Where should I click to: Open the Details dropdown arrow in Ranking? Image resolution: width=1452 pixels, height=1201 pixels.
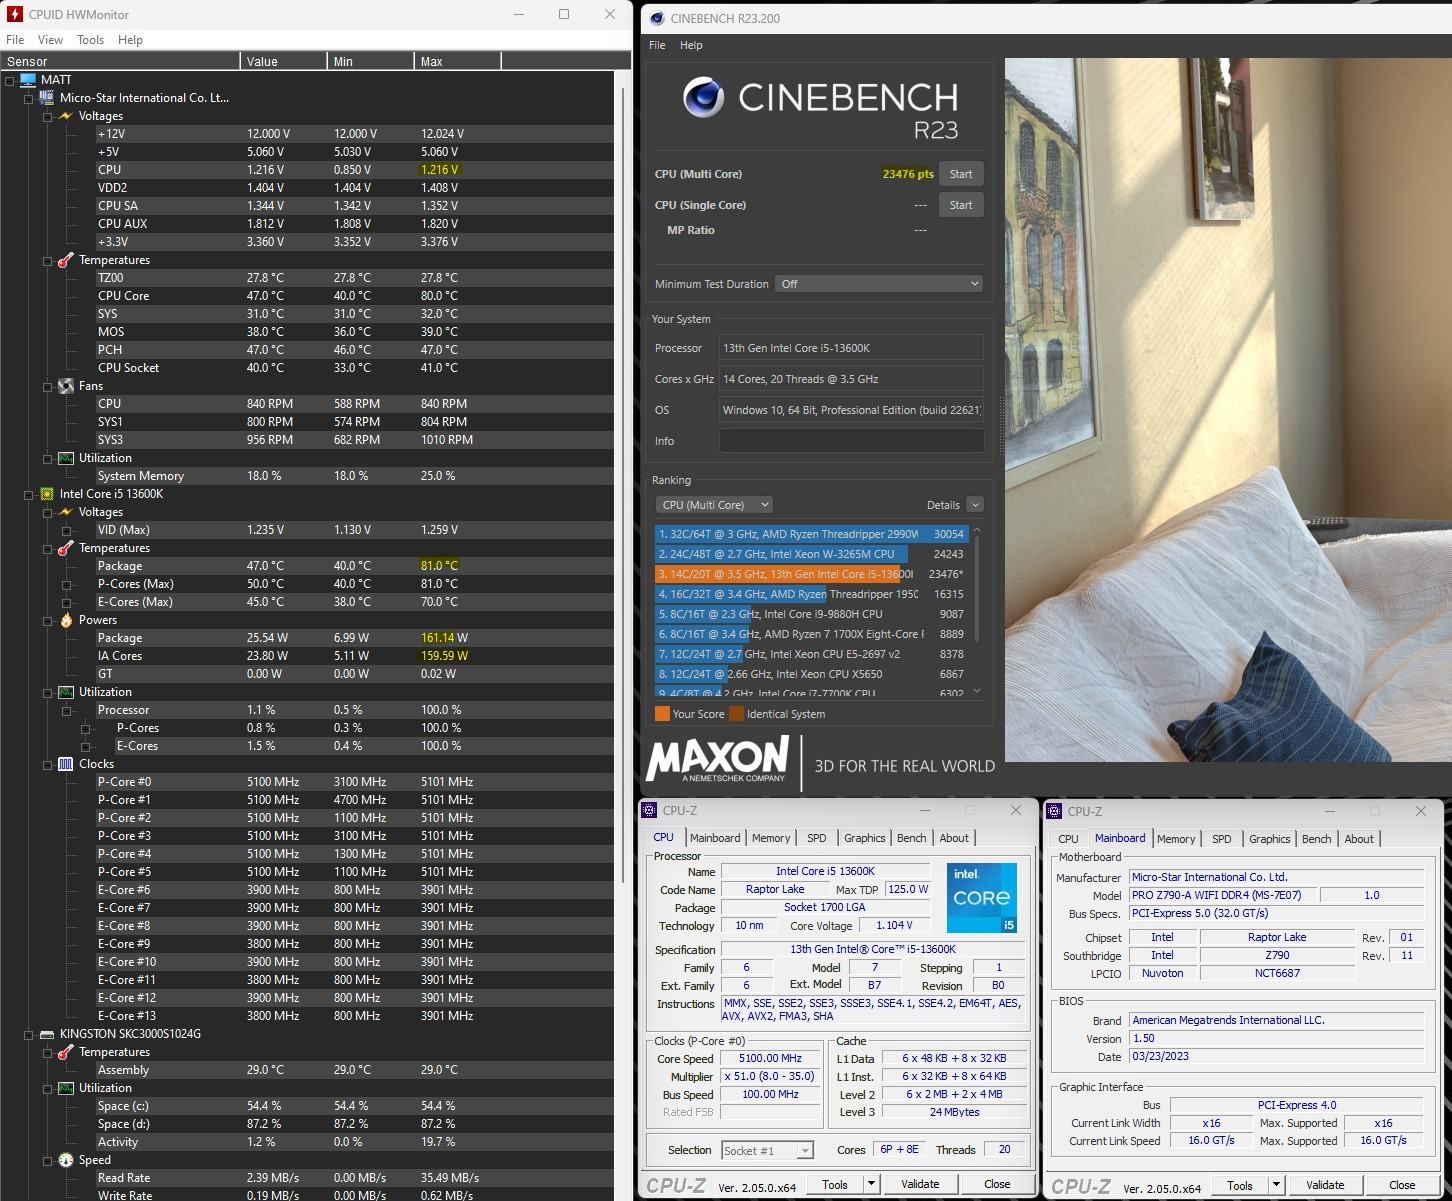click(975, 505)
